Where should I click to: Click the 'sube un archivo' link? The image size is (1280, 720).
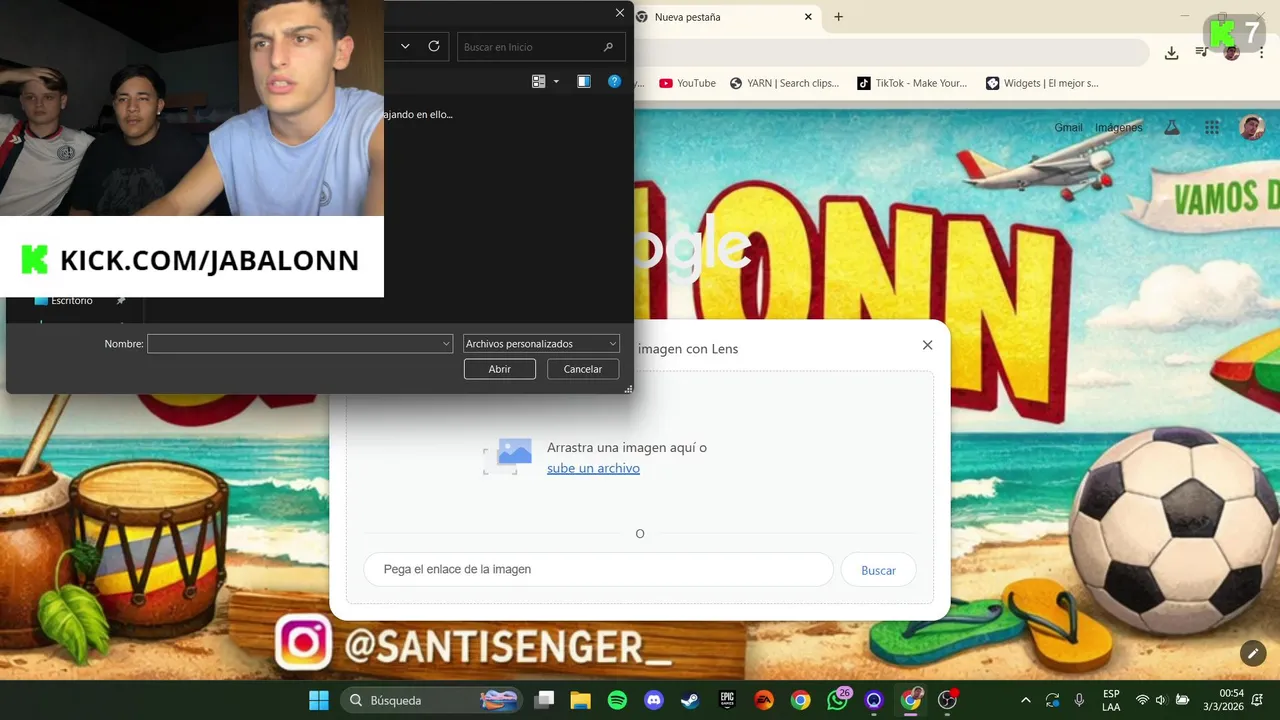coord(593,468)
